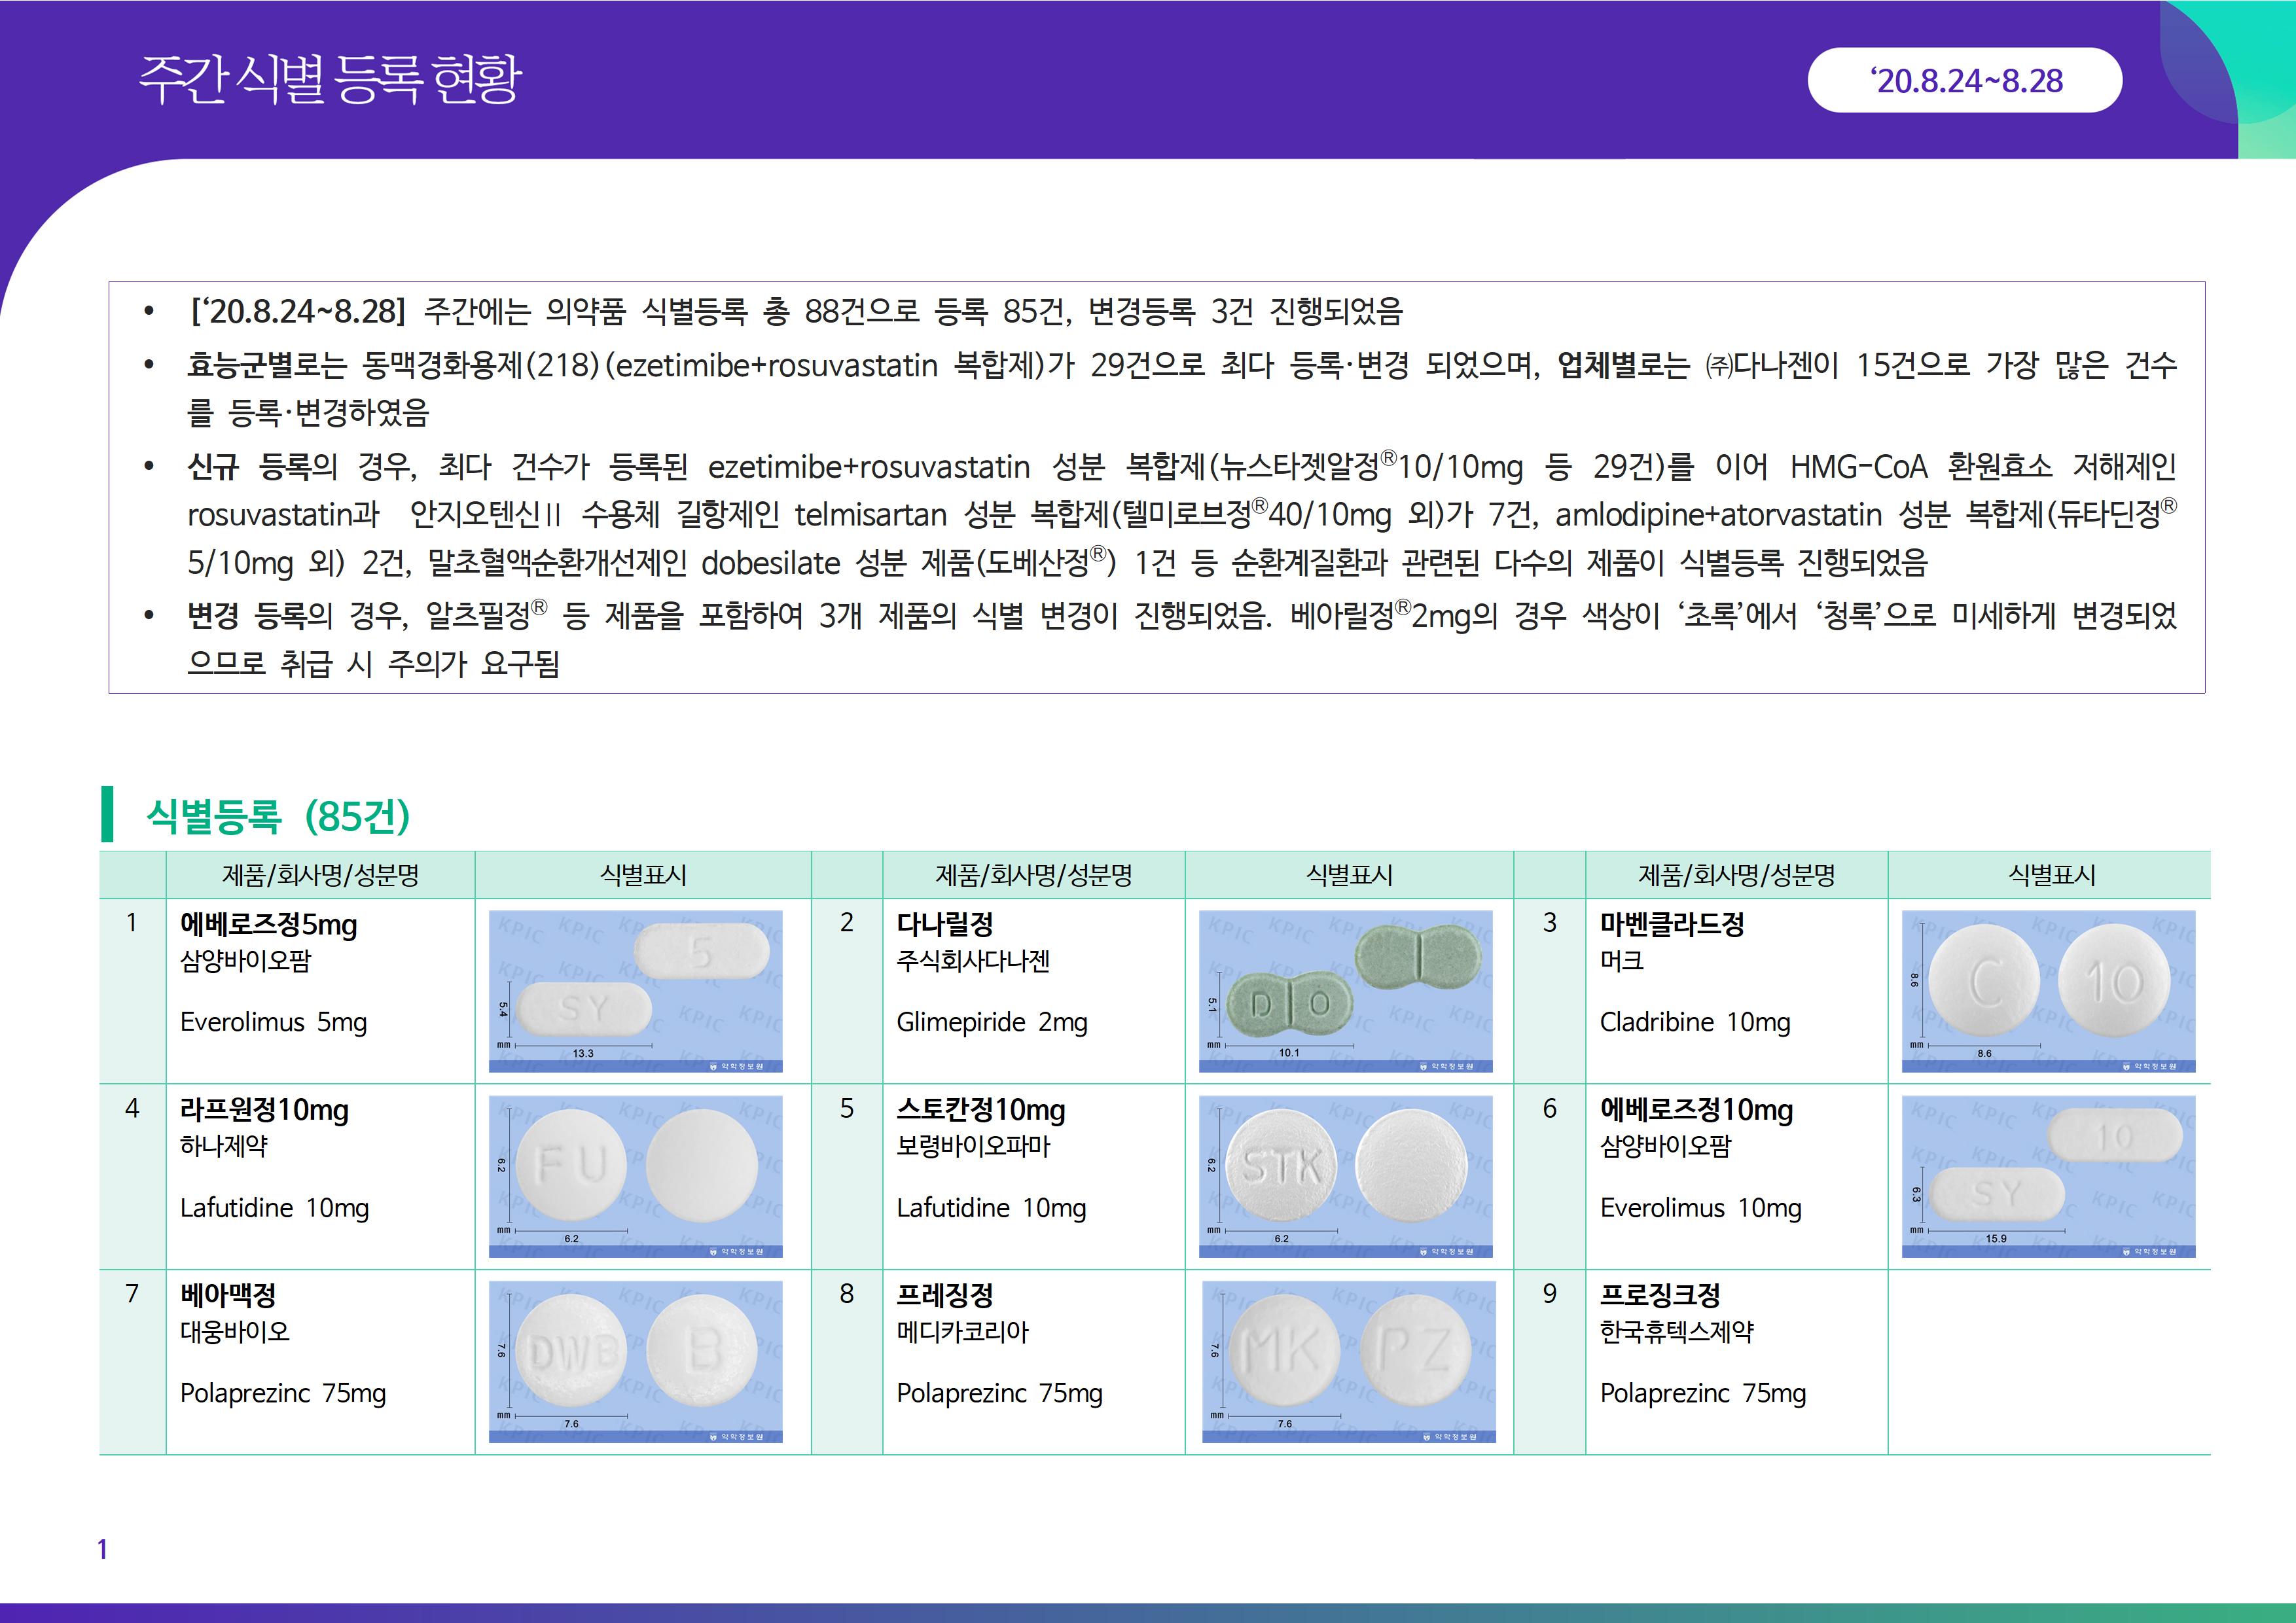The height and width of the screenshot is (1623, 2296).
Task: Click the 프로징크정 product name
Action: [x=1659, y=1295]
